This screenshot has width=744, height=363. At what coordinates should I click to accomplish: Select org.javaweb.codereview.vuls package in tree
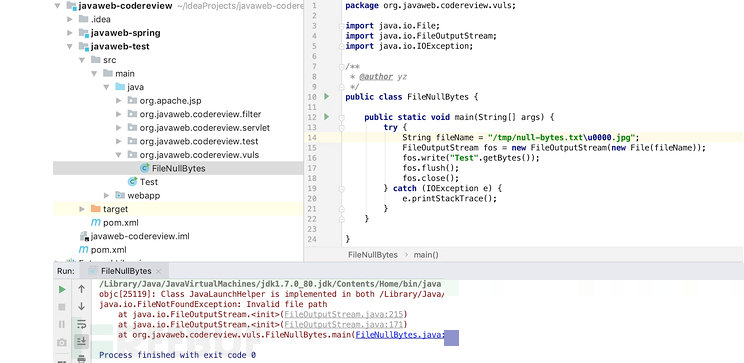tap(194, 155)
